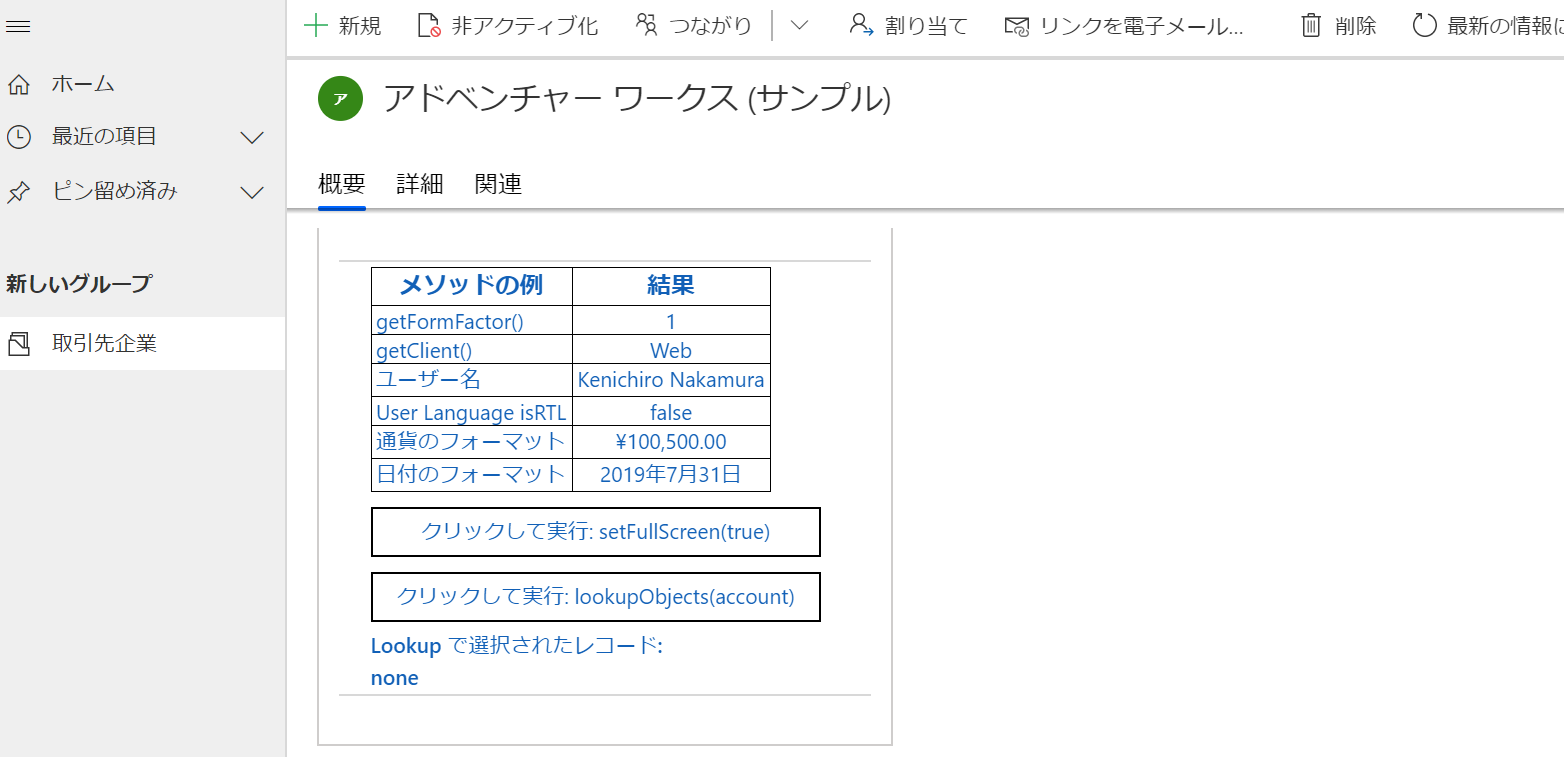Expand the つながり dropdown arrow

click(x=799, y=26)
